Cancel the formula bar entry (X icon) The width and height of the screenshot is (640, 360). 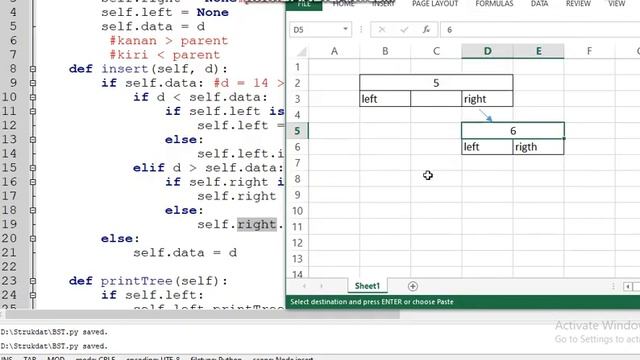[382, 30]
